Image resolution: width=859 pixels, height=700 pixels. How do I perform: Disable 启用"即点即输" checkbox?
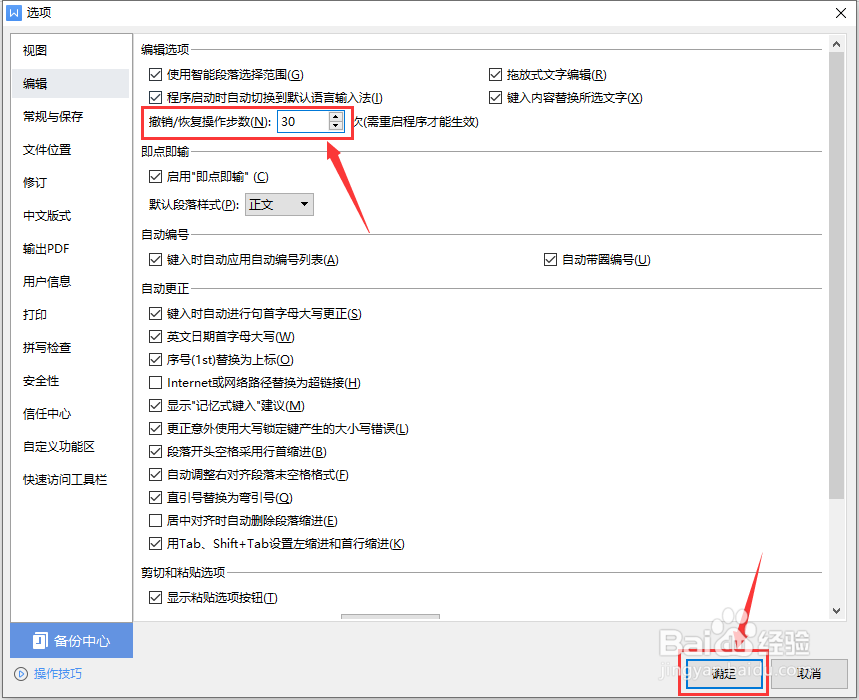point(156,176)
